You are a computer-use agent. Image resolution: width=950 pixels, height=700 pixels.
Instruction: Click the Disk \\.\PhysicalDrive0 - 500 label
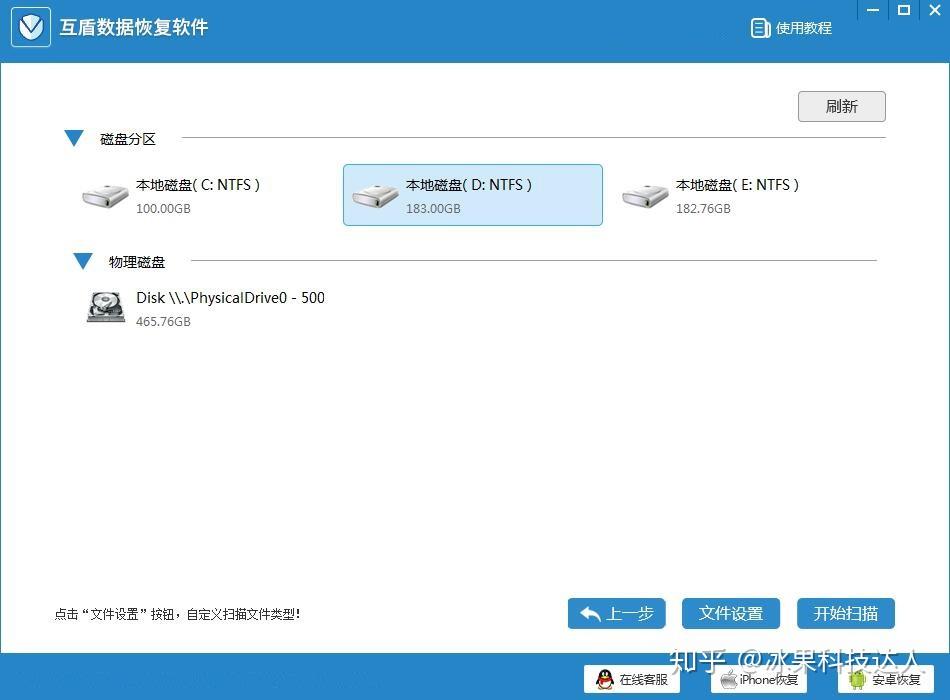pyautogui.click(x=230, y=298)
